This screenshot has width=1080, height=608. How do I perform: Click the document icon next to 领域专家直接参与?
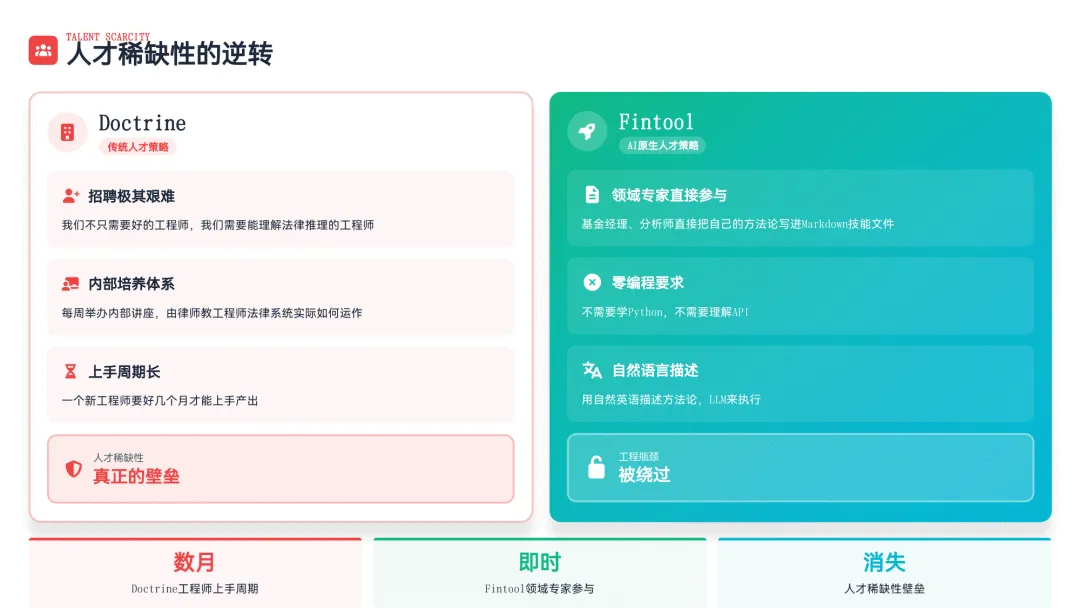pos(592,195)
